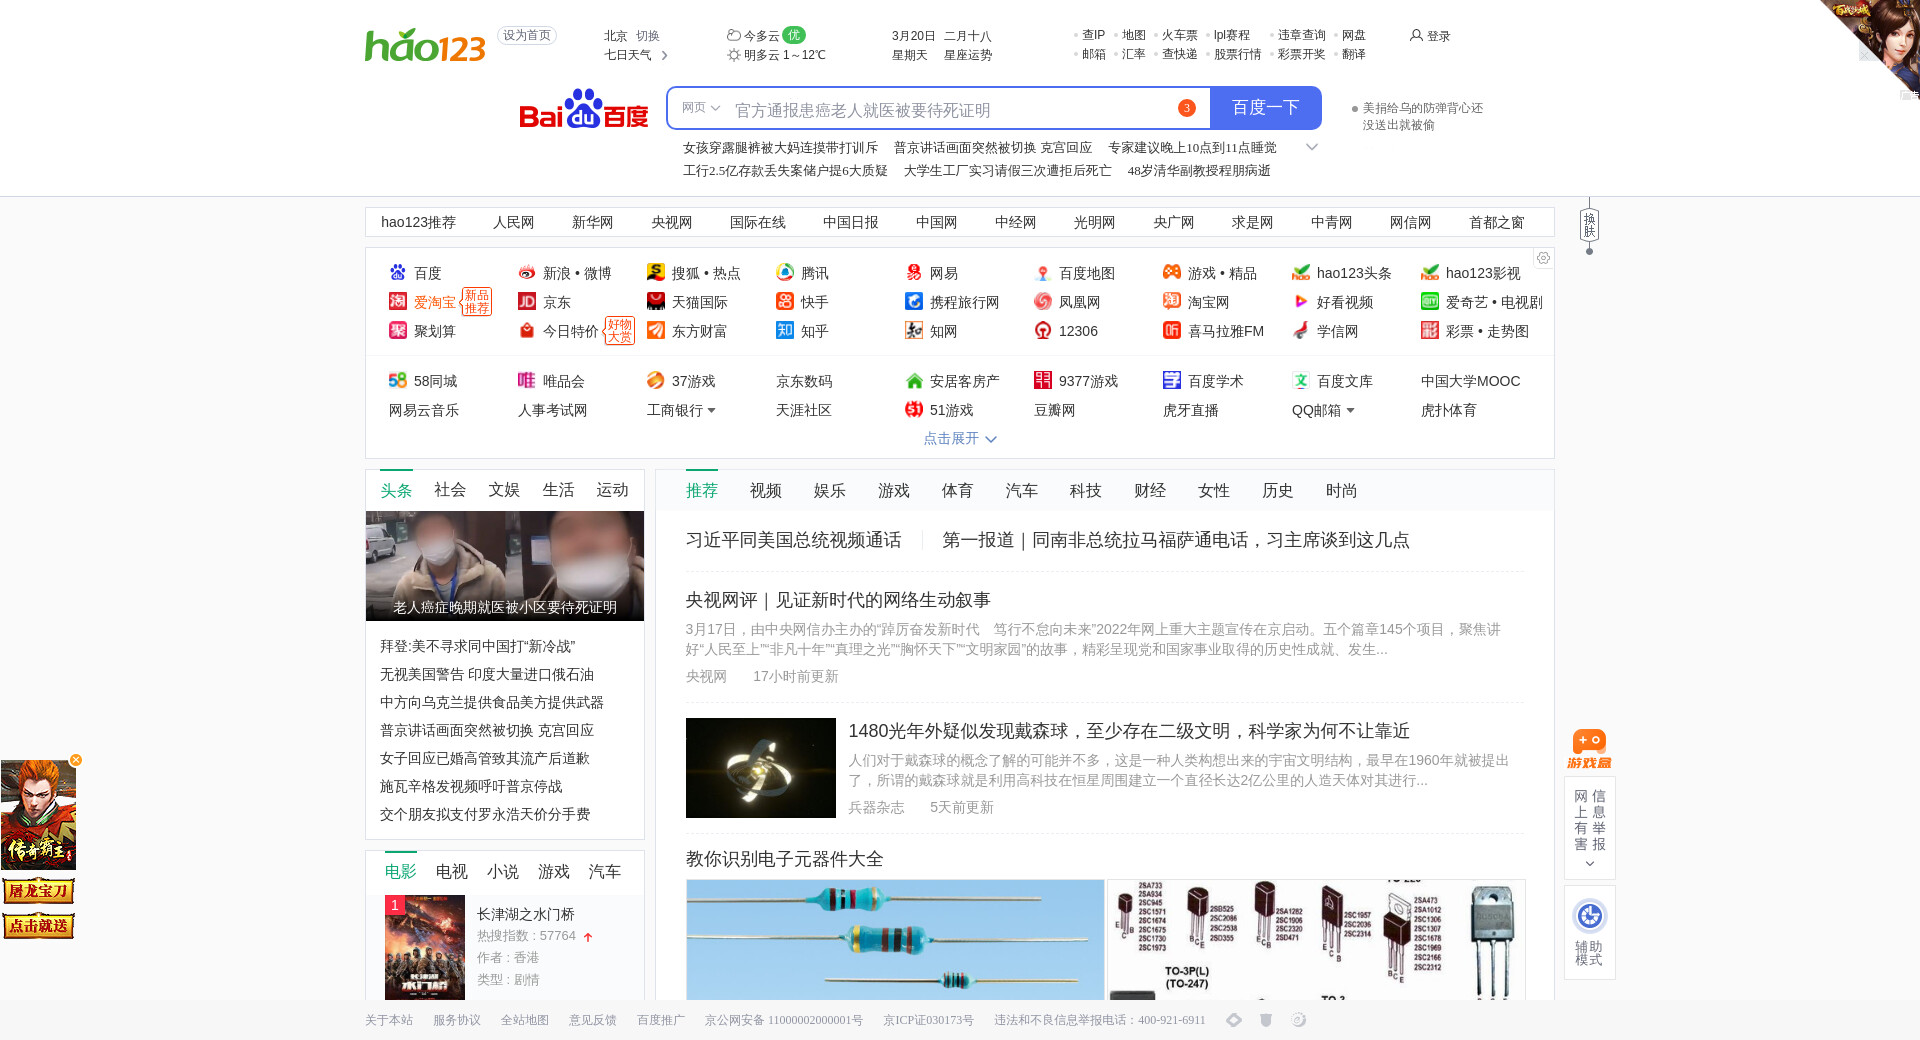Viewport: 1920px width, 1040px height.
Task: Toggle the 换肤 skin switcher
Action: click(1589, 225)
